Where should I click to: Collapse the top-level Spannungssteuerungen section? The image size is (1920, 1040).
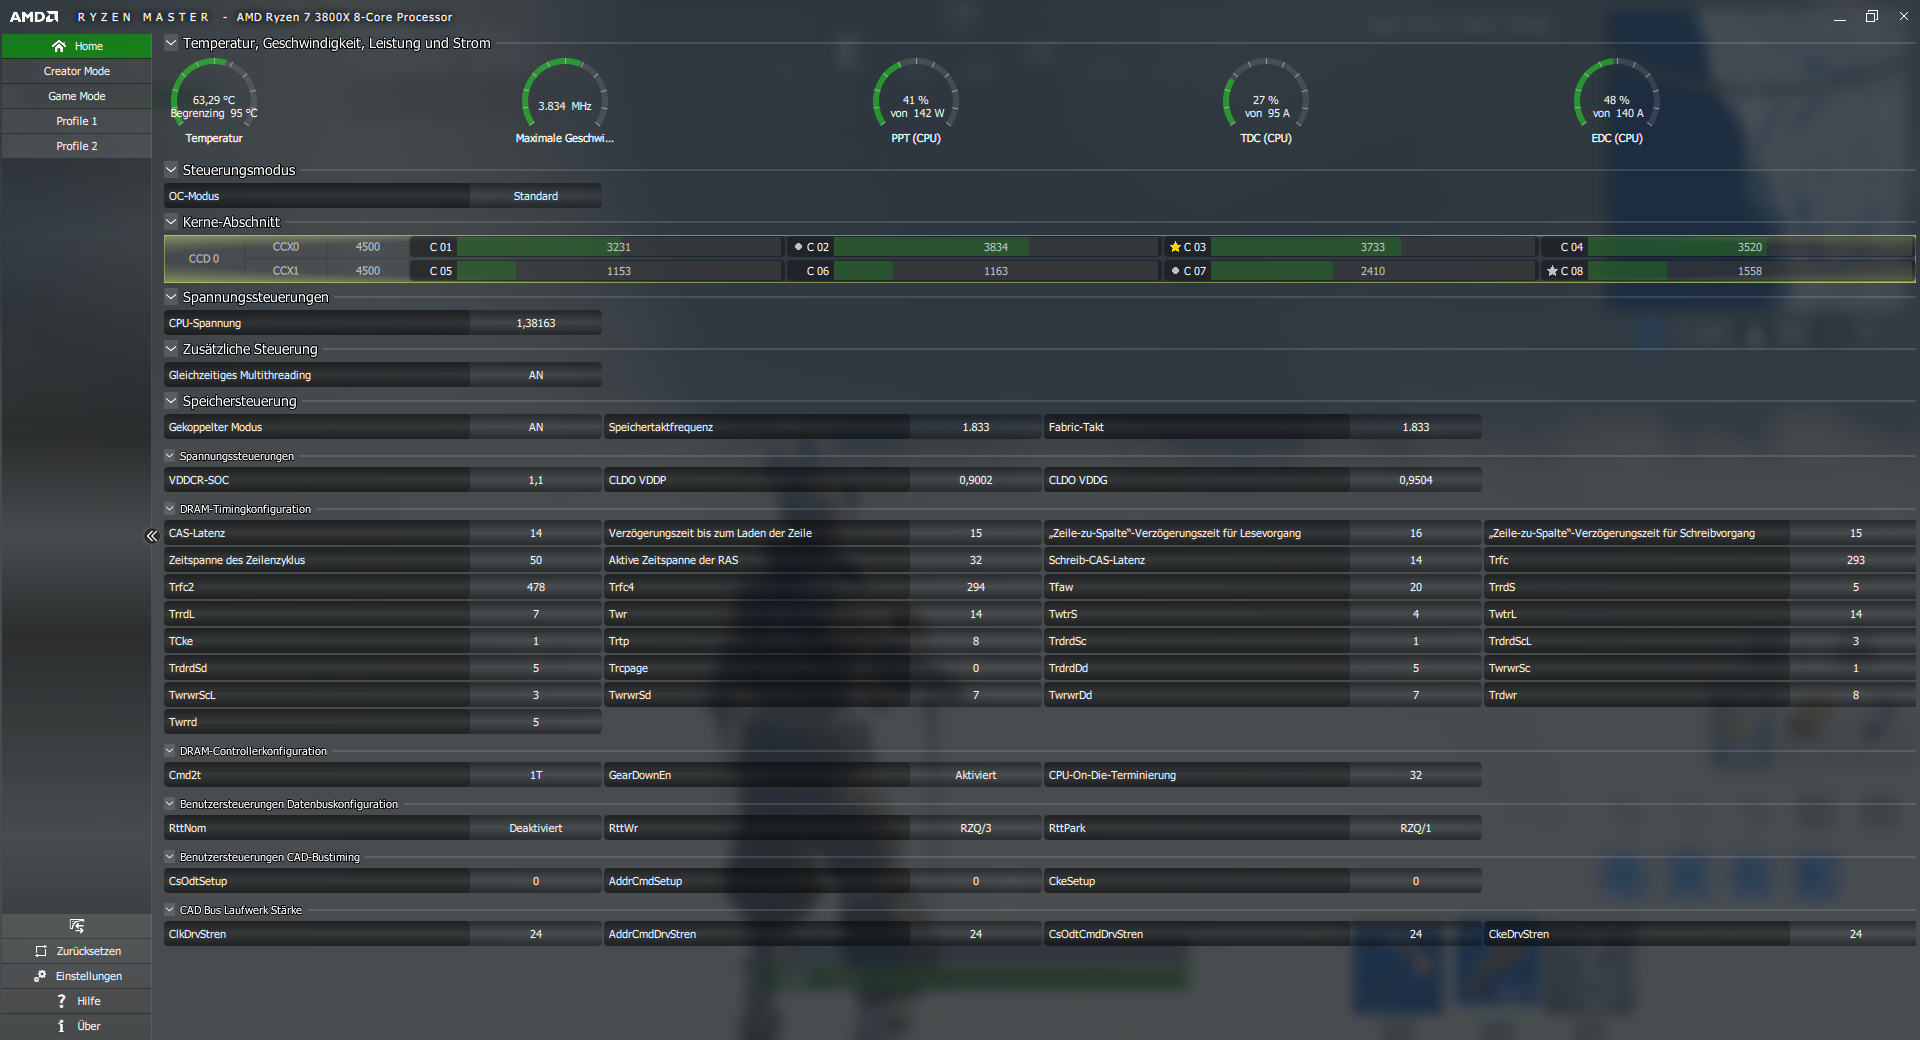pos(171,297)
